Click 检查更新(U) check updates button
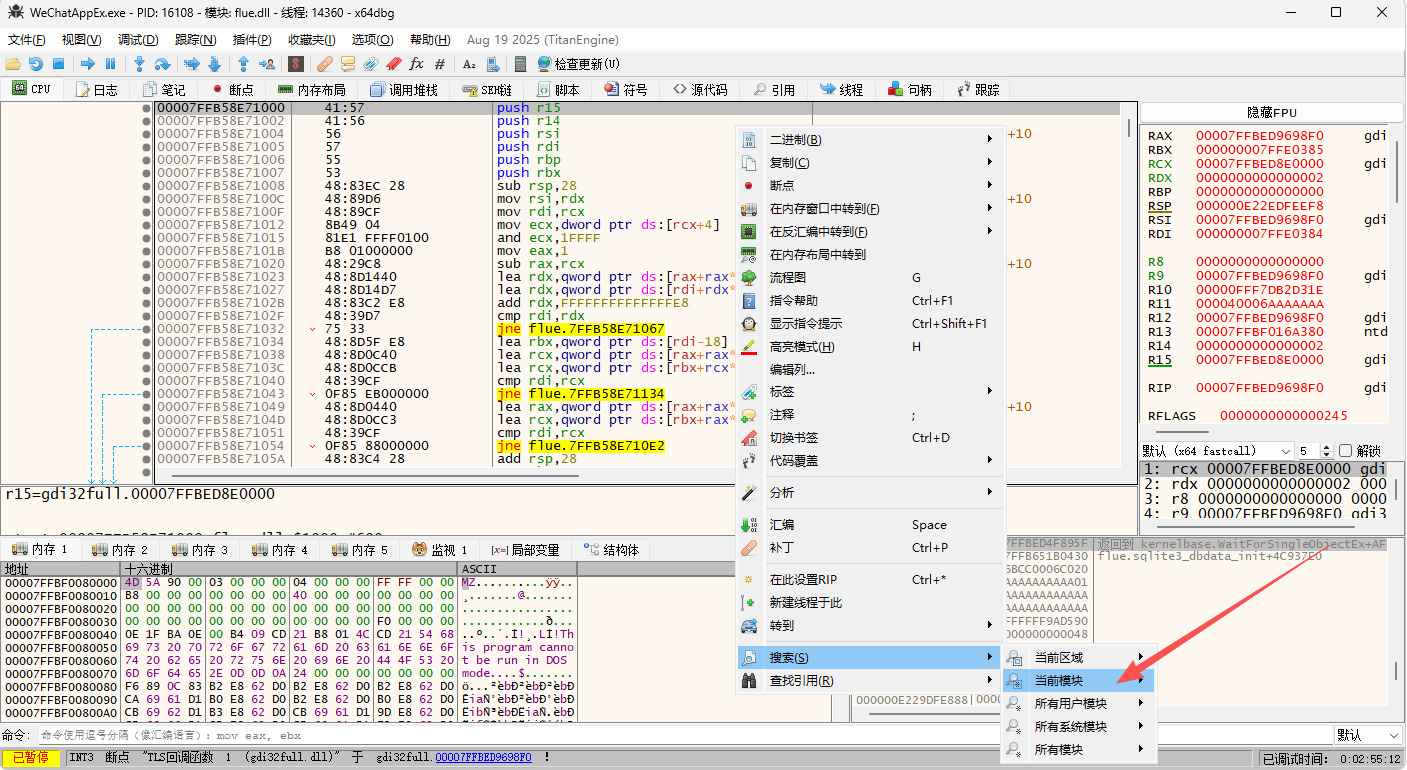Viewport: 1407px width, 770px height. coord(579,64)
